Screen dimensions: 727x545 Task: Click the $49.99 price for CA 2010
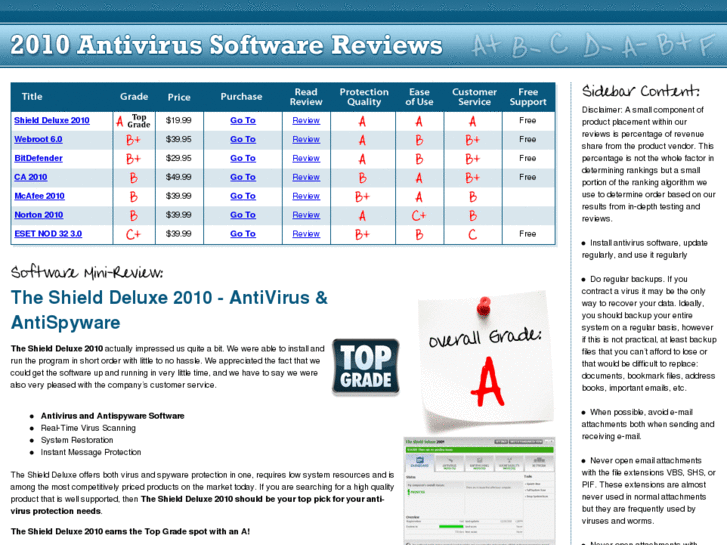(x=179, y=177)
